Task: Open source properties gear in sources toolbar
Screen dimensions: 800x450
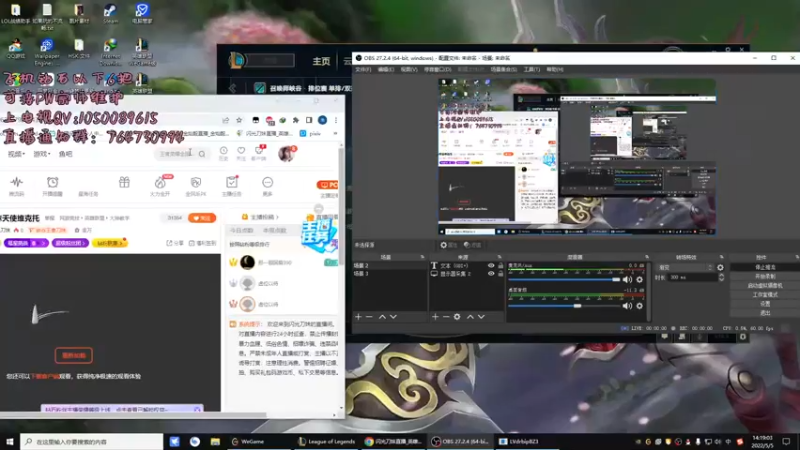Action: [457, 317]
